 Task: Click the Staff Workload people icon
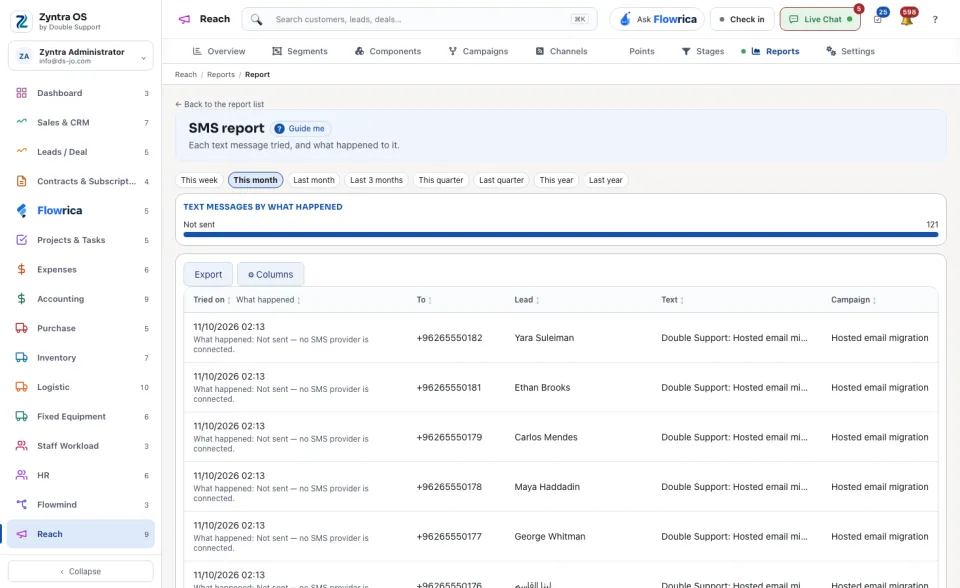tap(21, 446)
